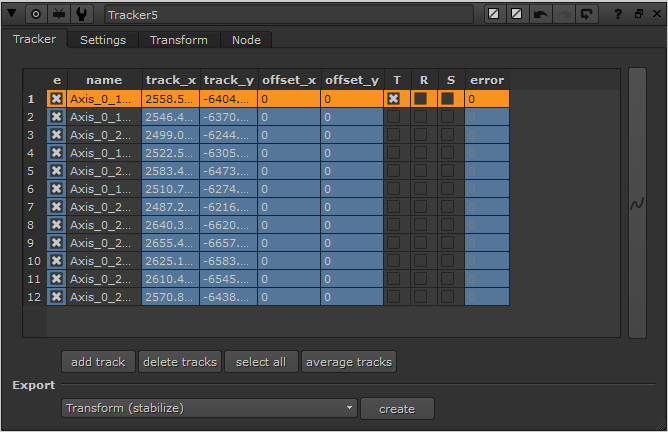
Task: Open the Transform (stabilize) export dropdown
Action: (x=209, y=408)
